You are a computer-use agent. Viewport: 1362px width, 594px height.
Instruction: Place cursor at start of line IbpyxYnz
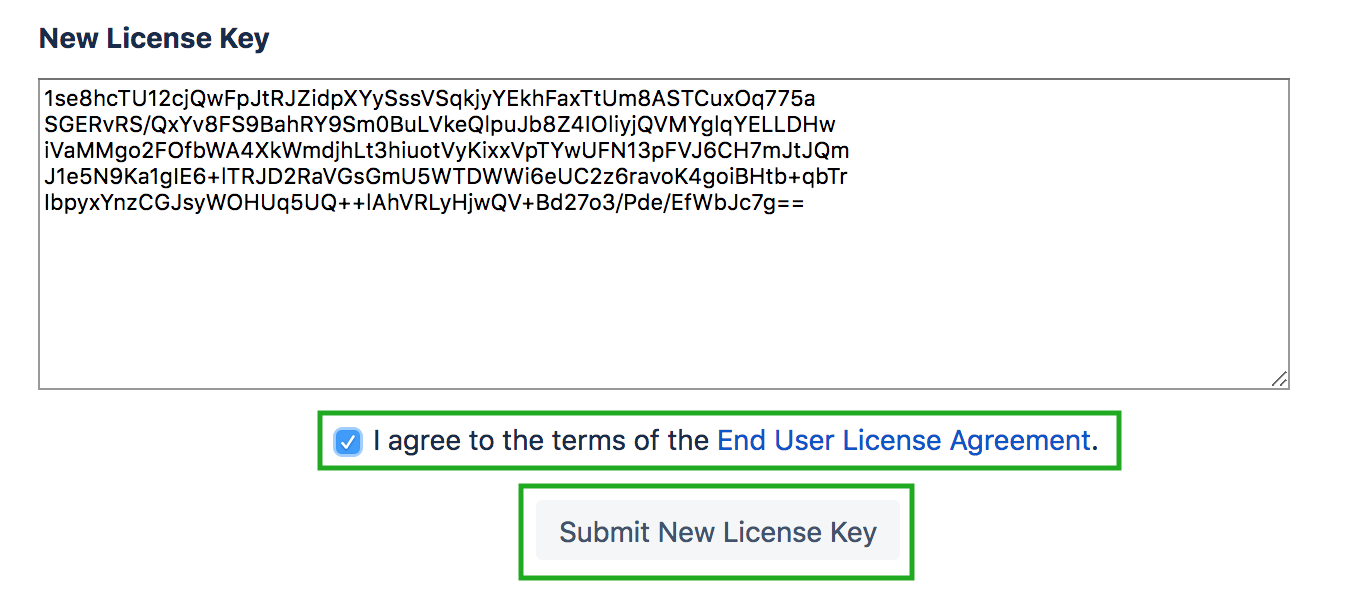tap(45, 203)
